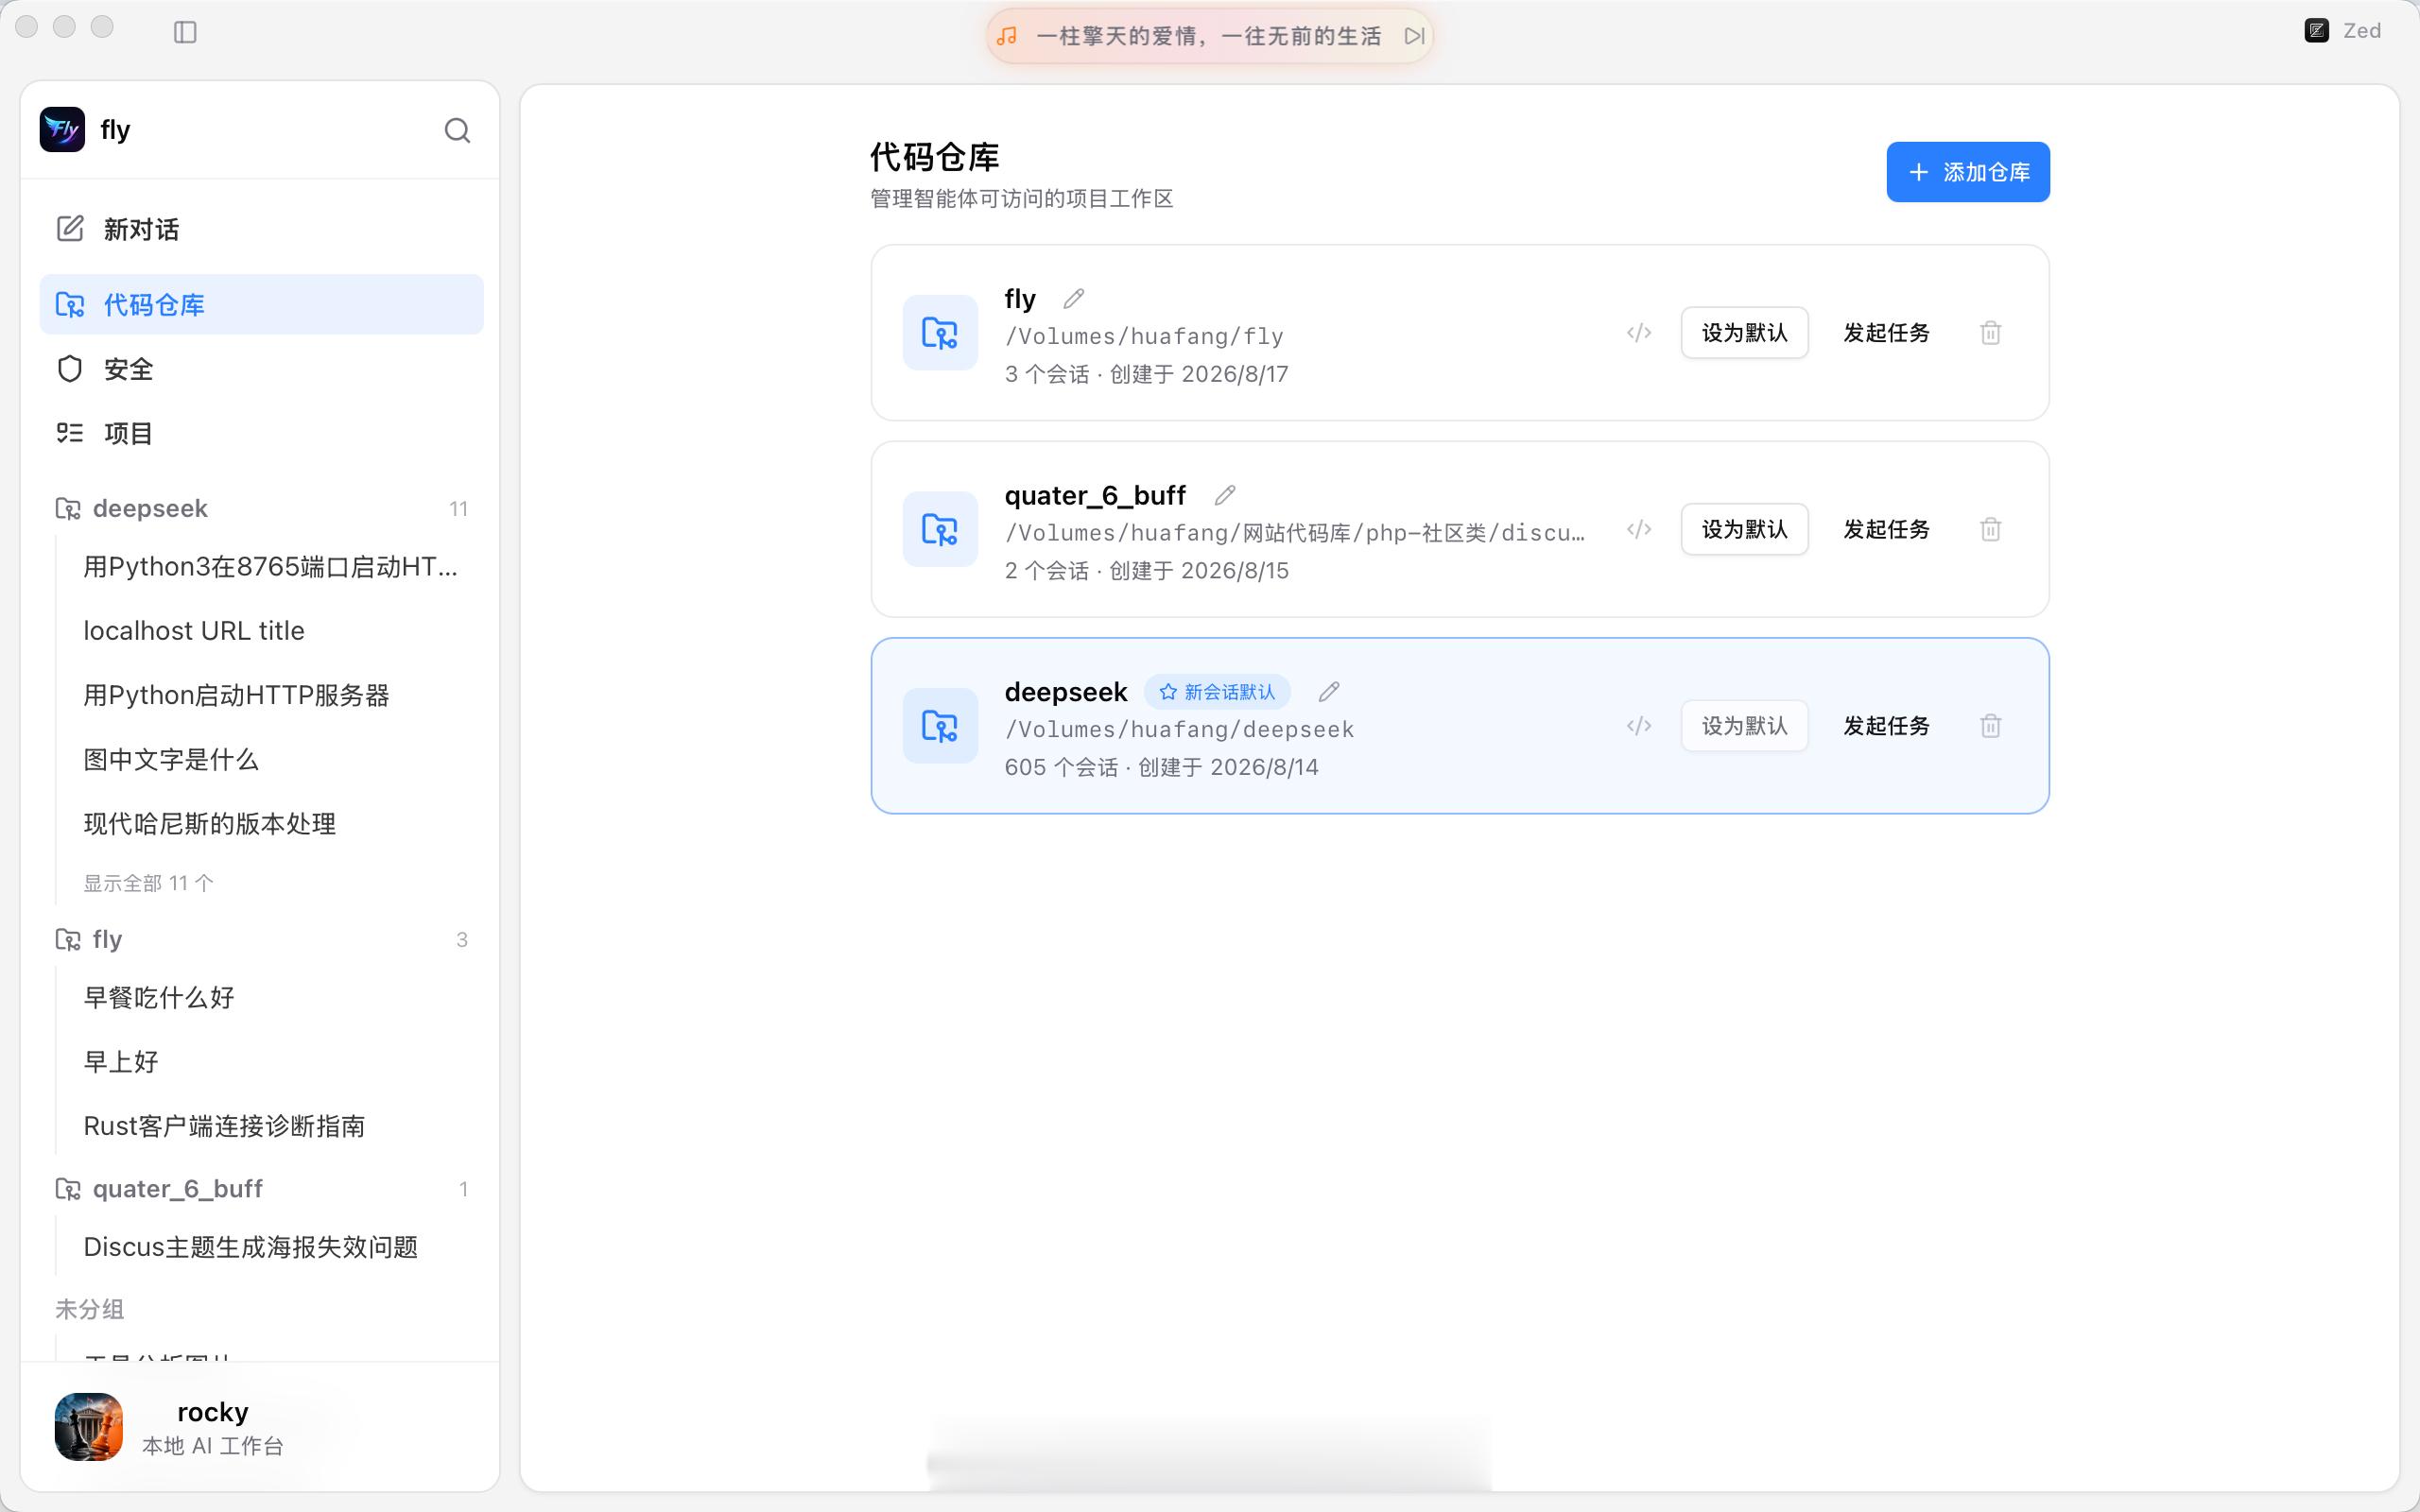Collapse the fly conversation group
The width and height of the screenshot is (2420, 1512).
[x=261, y=939]
